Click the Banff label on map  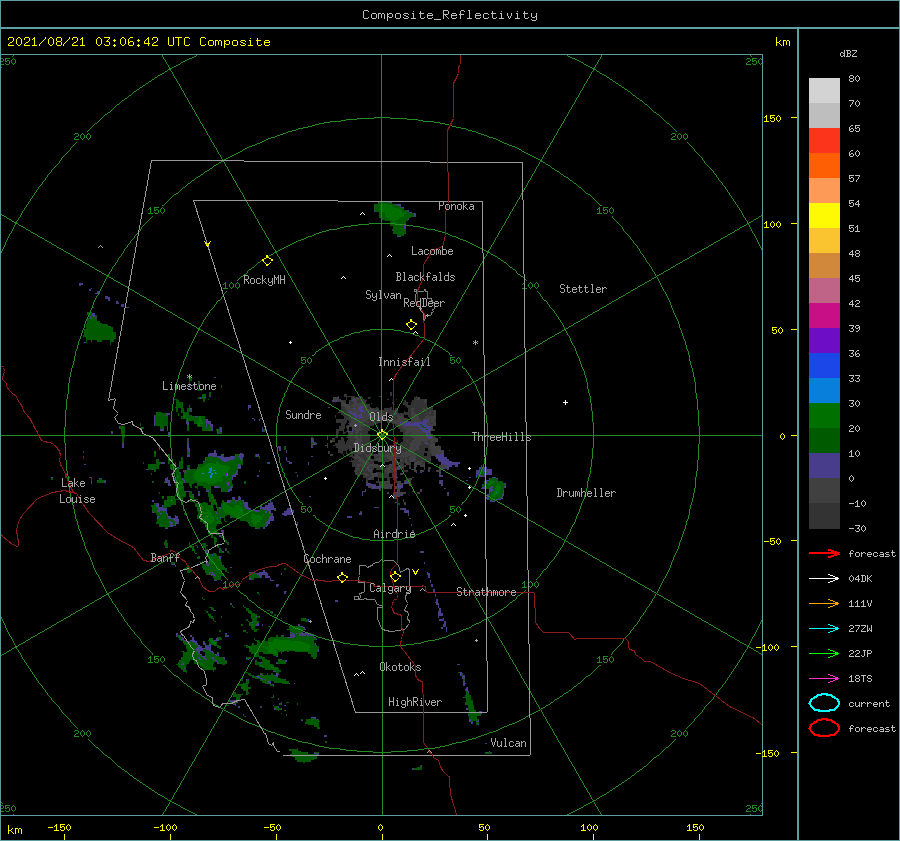[165, 557]
